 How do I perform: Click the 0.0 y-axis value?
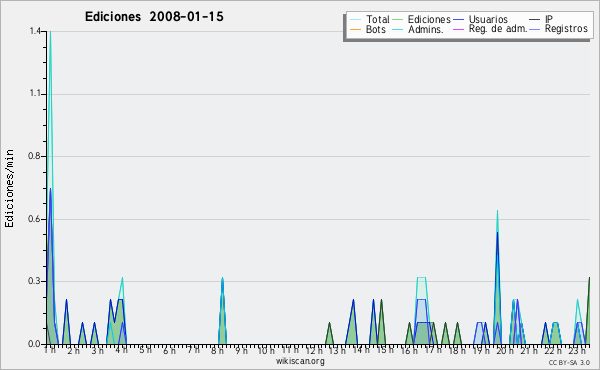click(34, 344)
